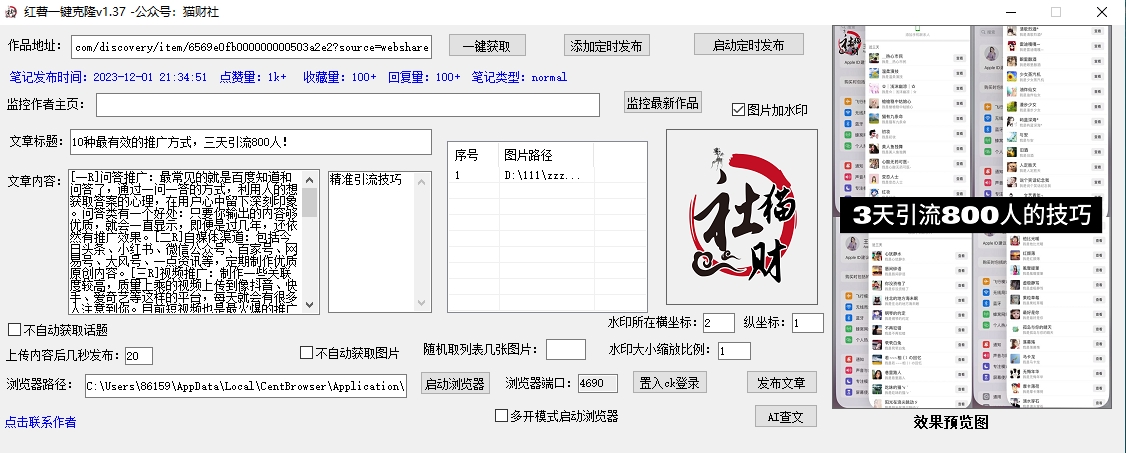
Task: Click the 置入ck登录 button
Action: click(x=670, y=383)
